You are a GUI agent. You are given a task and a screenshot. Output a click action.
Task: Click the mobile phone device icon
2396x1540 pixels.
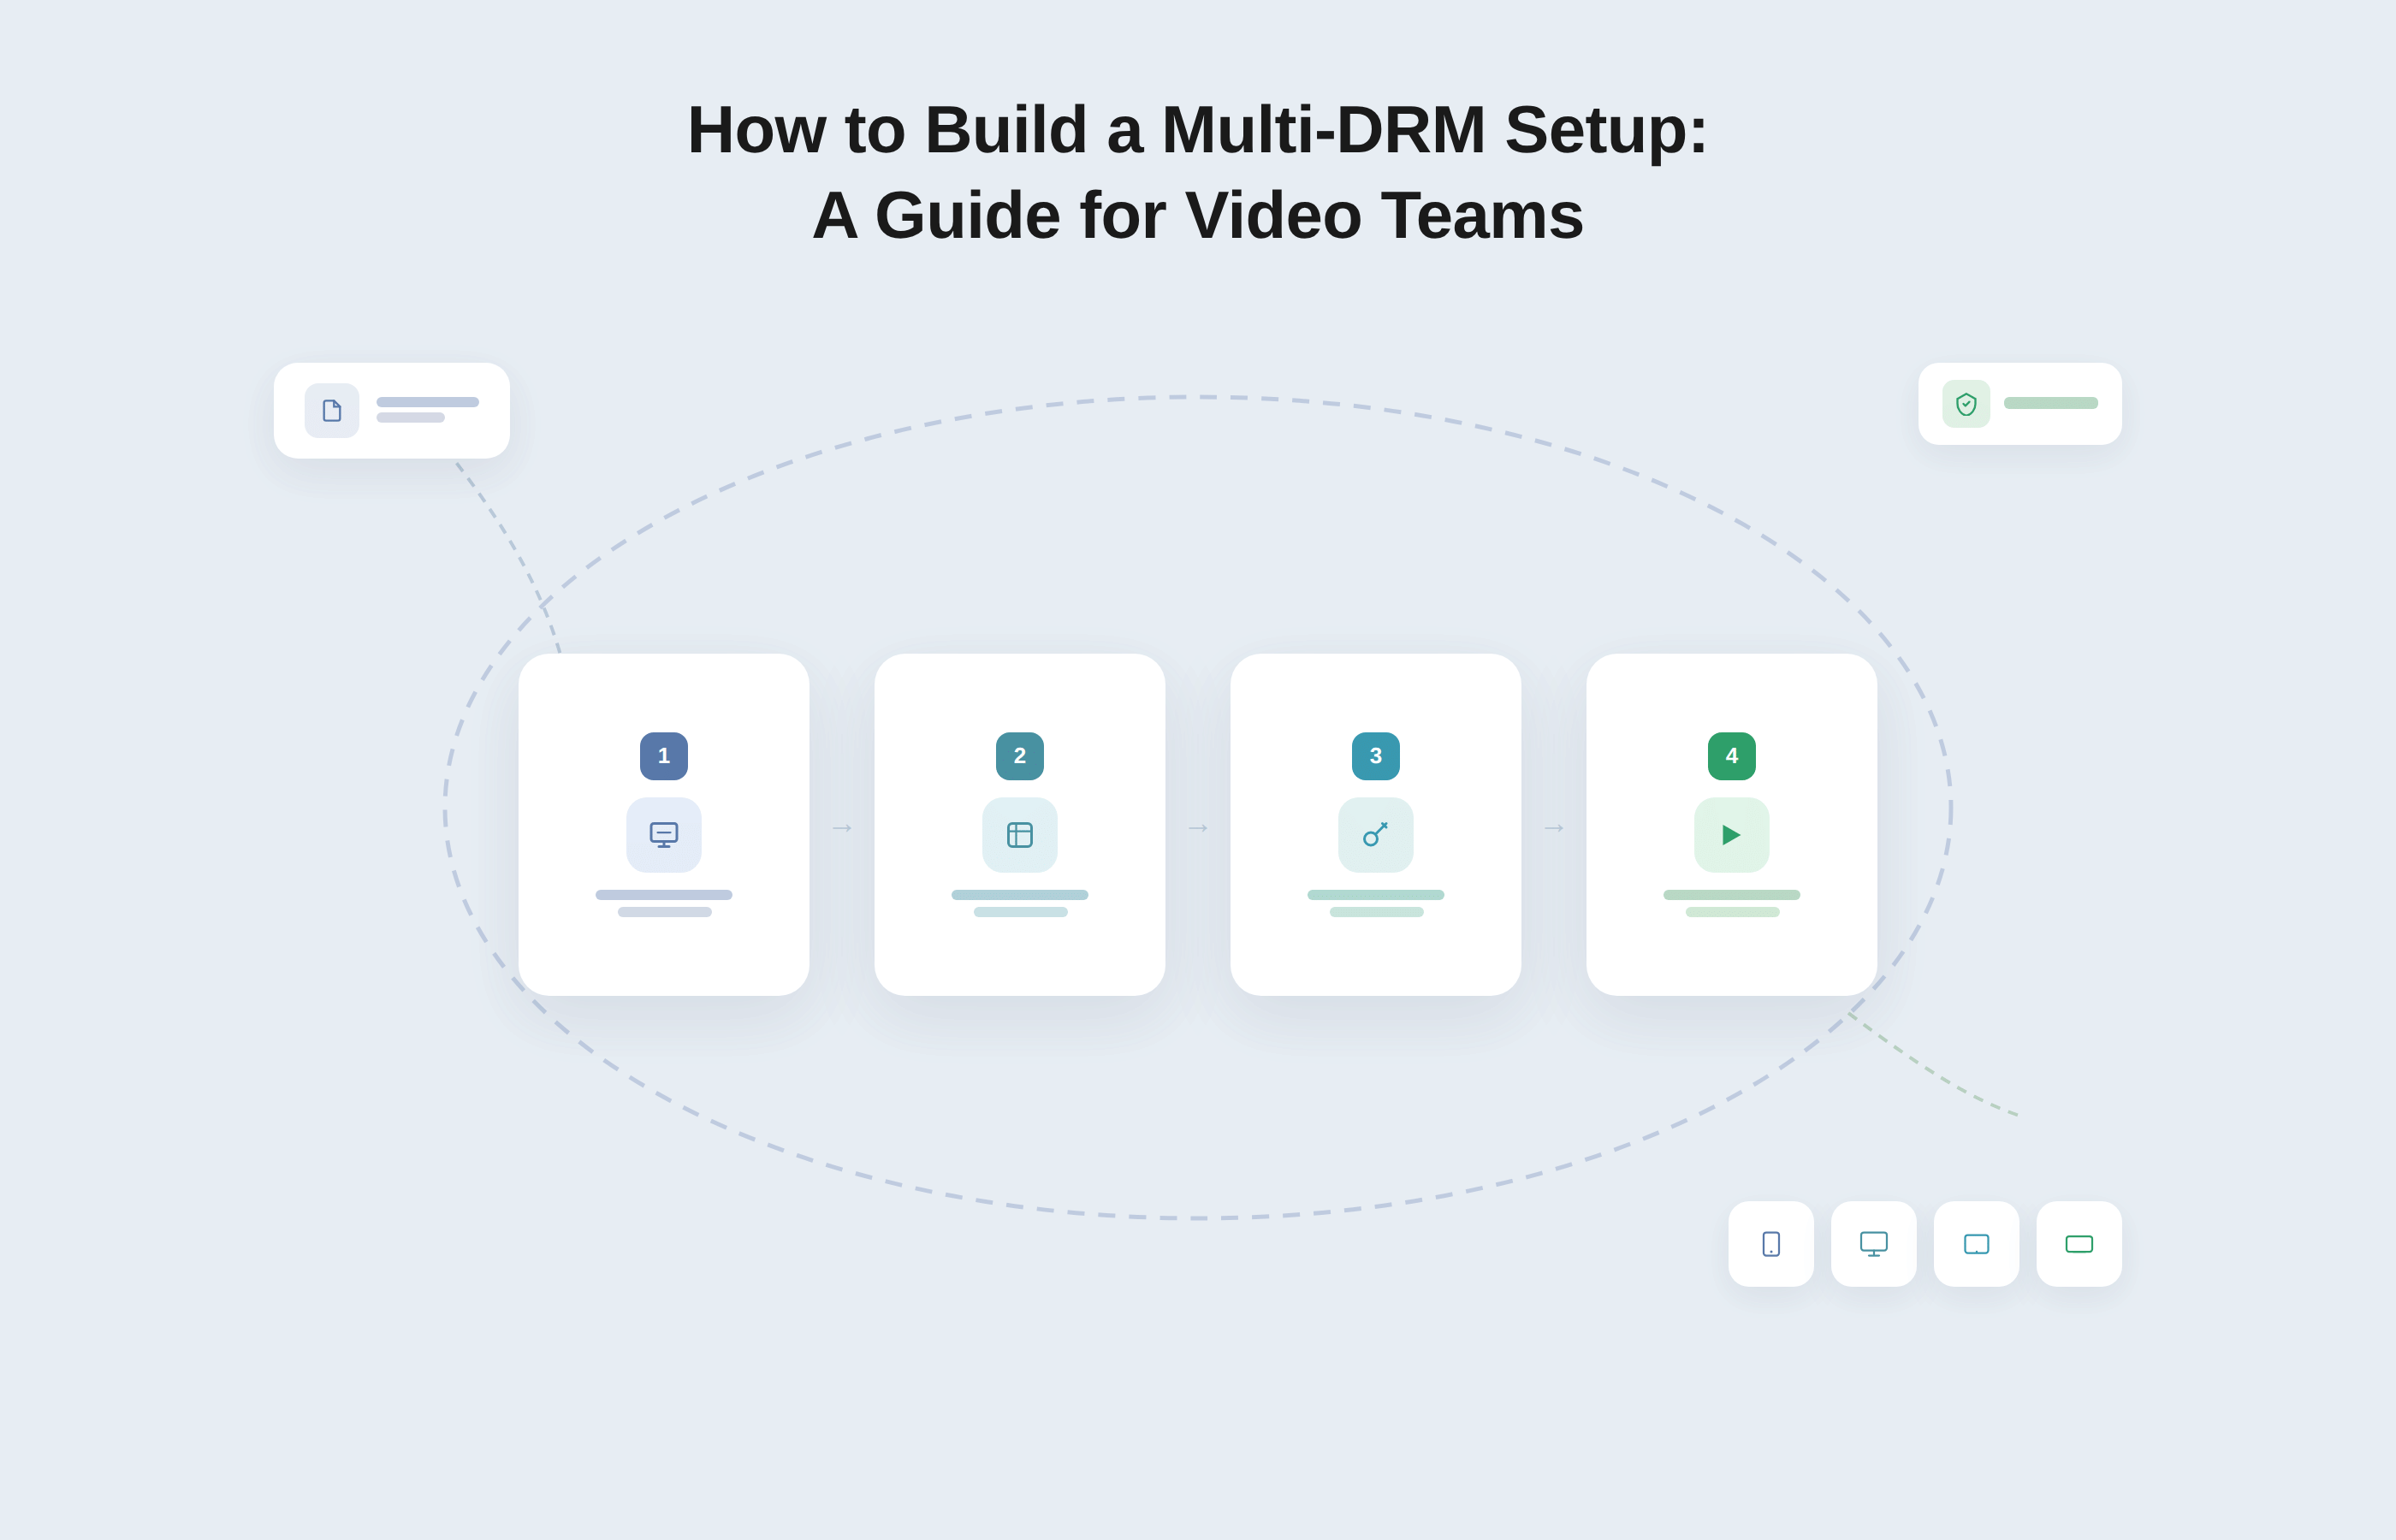pyautogui.click(x=1771, y=1244)
